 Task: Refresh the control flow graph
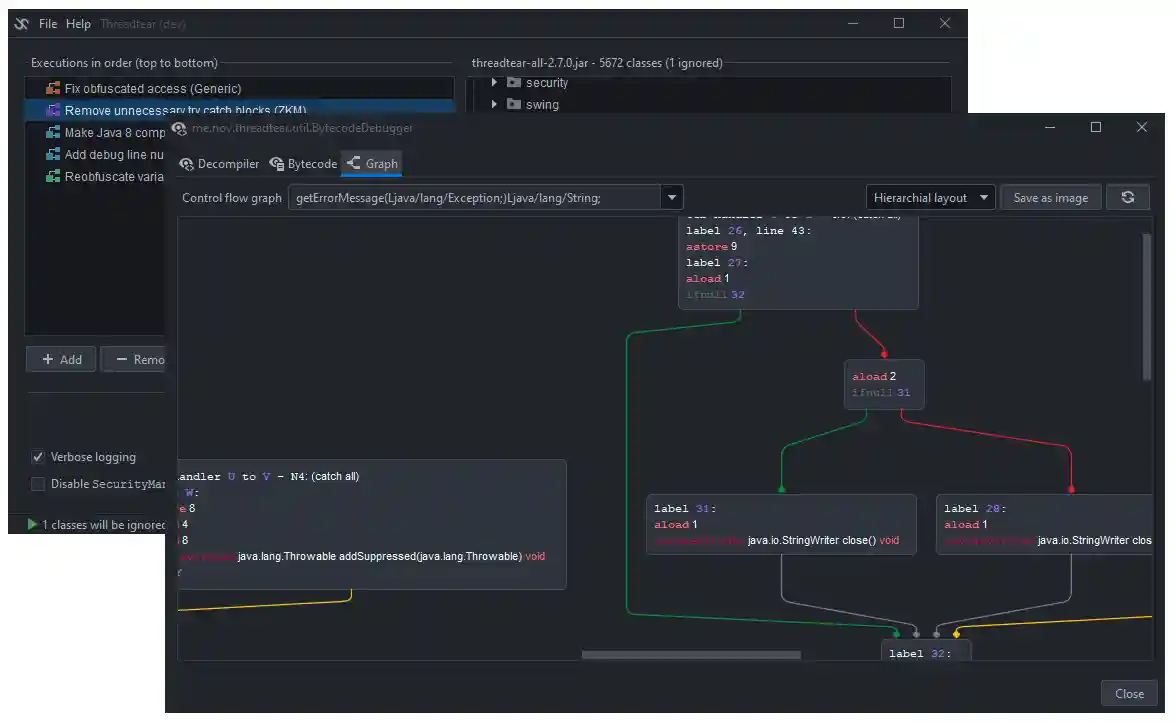pos(1128,197)
